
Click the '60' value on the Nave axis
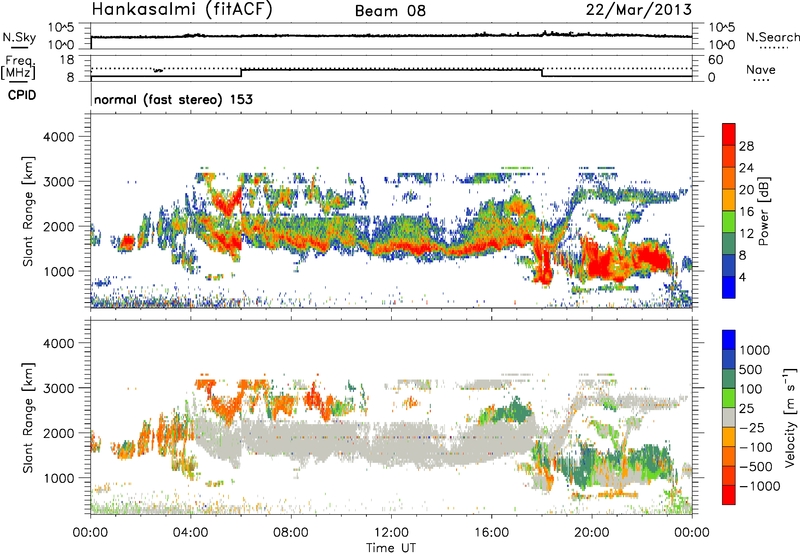point(715,60)
